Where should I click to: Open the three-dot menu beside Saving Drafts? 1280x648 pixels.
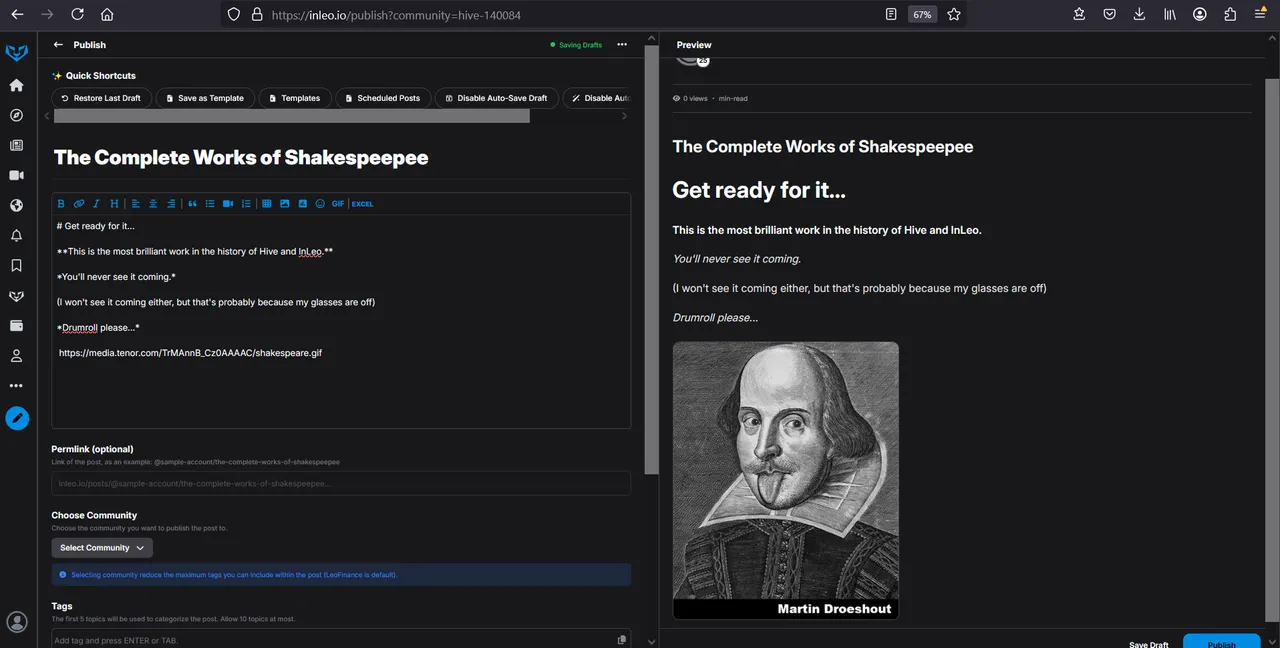pyautogui.click(x=622, y=45)
